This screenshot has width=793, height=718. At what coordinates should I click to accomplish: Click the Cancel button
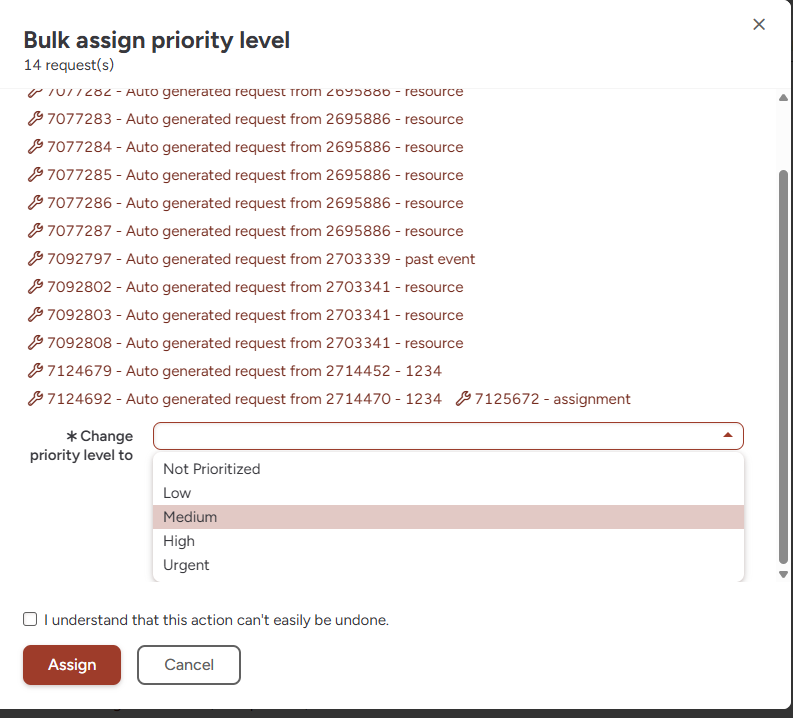[189, 665]
